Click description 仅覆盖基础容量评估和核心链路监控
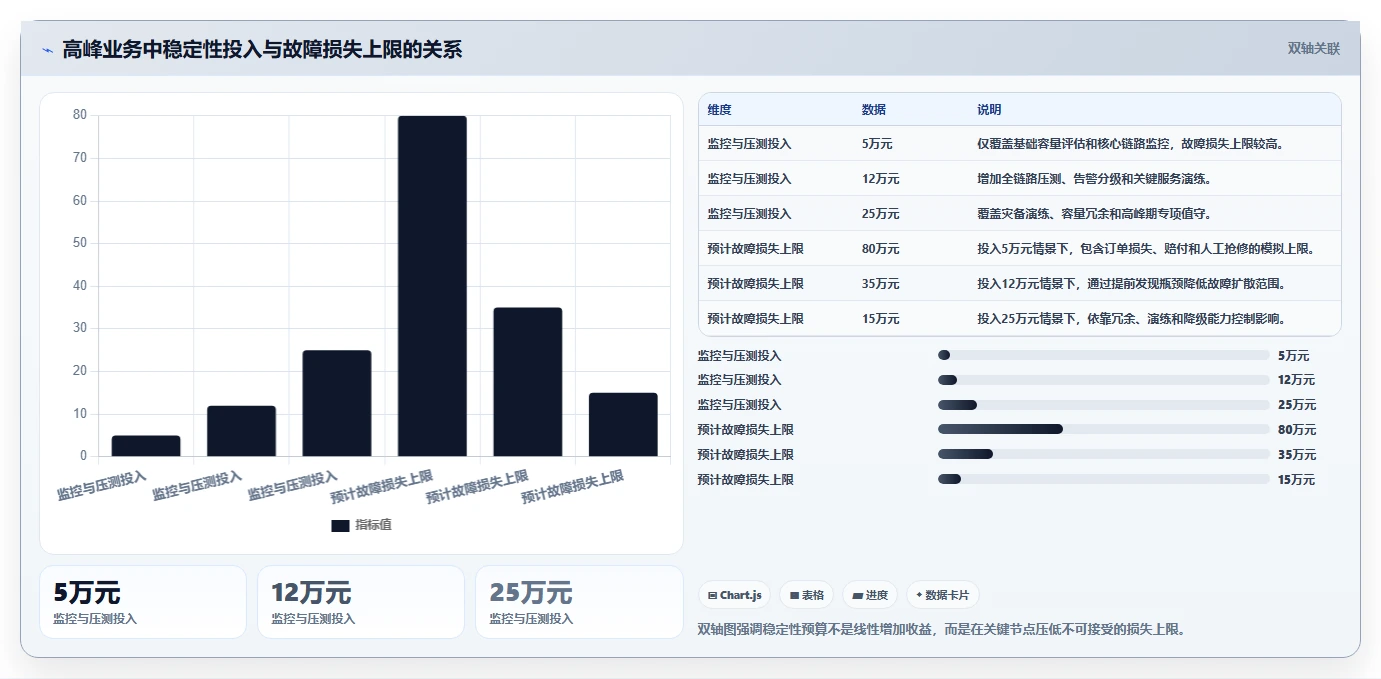 click(1131, 144)
